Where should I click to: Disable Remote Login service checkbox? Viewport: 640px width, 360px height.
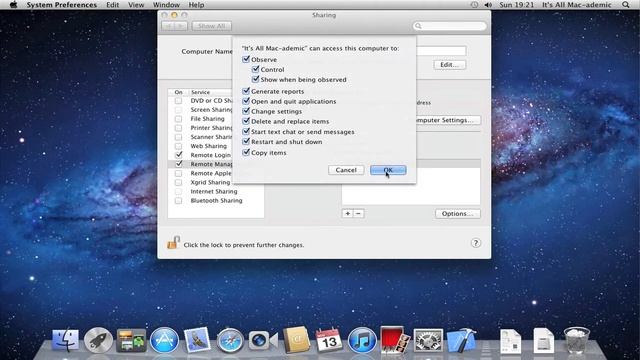(x=178, y=155)
